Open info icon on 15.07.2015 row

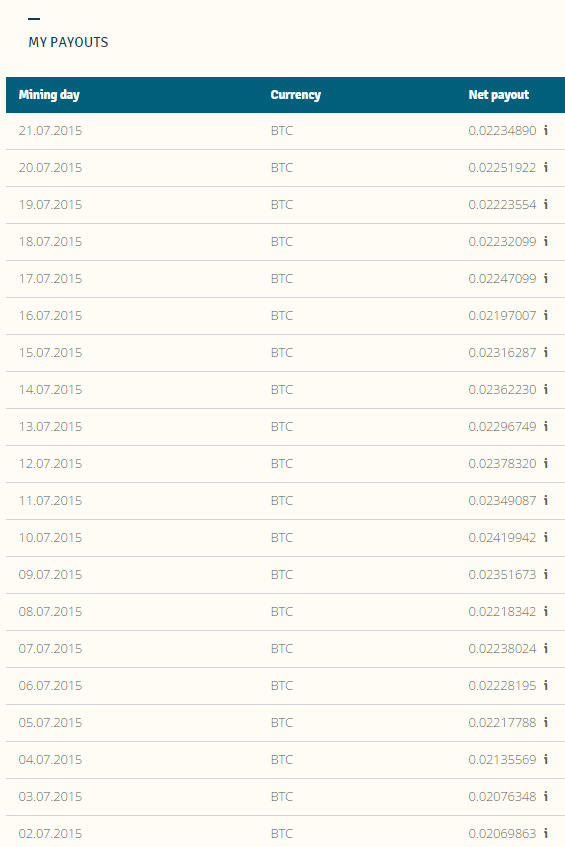pos(546,352)
